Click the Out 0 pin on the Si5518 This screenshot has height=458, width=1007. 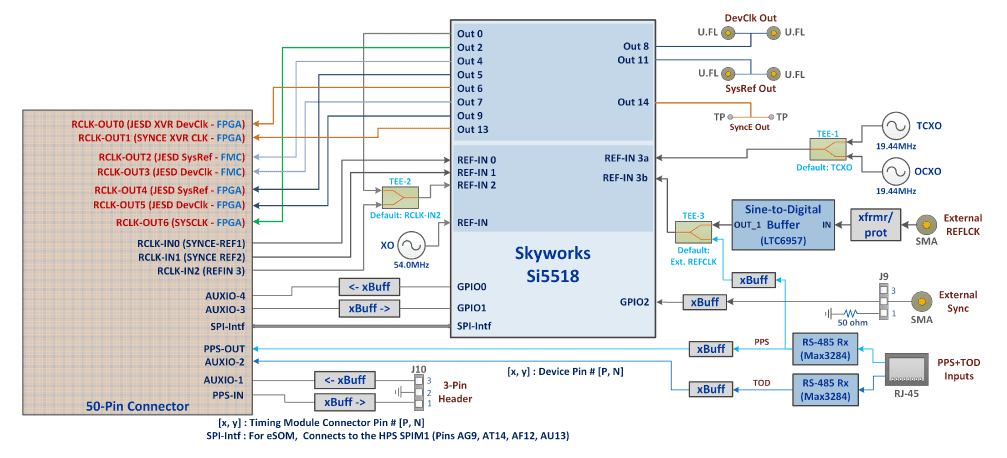click(470, 33)
